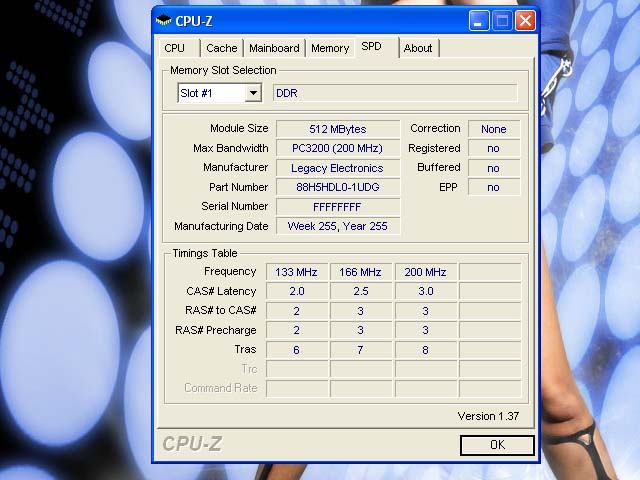Click the Timings Table group title
640x480 pixels.
click(x=205, y=253)
